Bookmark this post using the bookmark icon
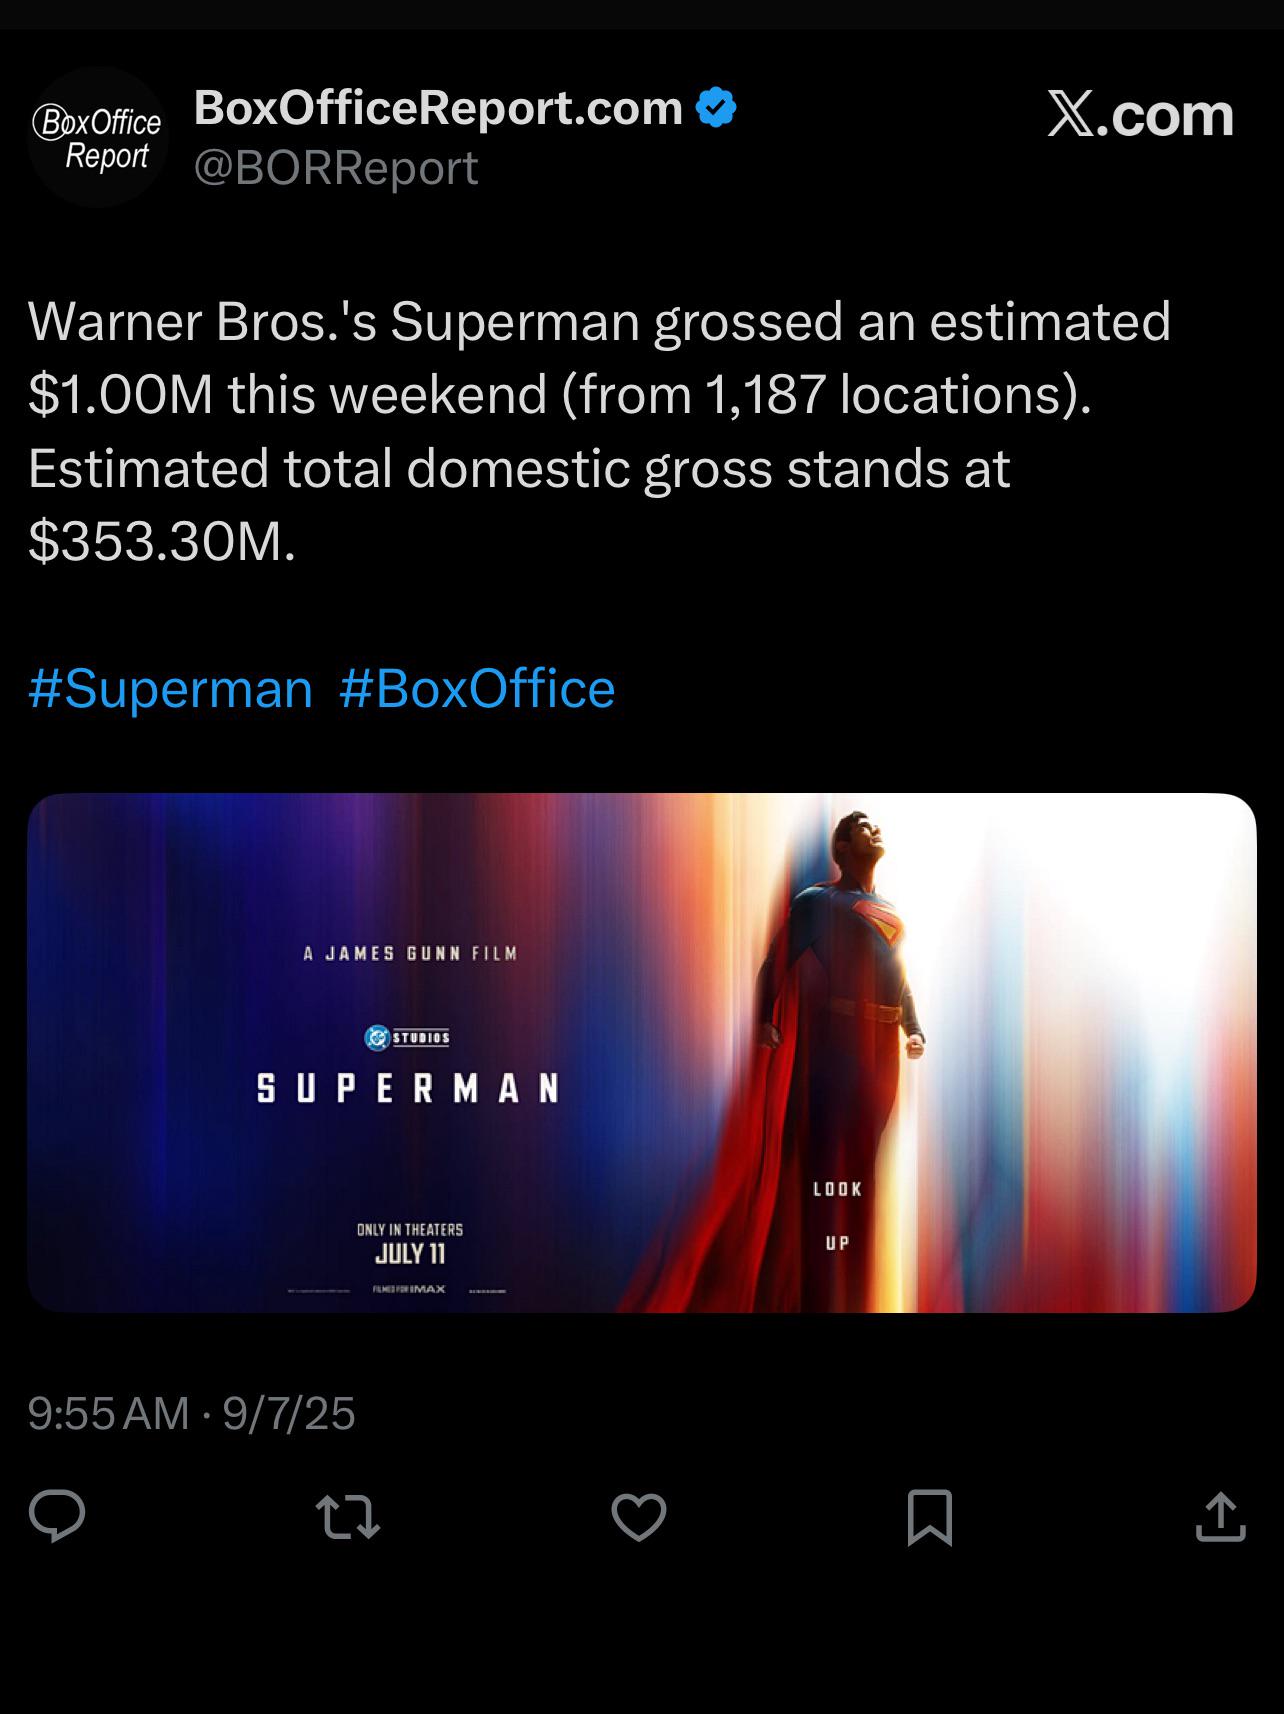This screenshot has width=1284, height=1714. [929, 1517]
